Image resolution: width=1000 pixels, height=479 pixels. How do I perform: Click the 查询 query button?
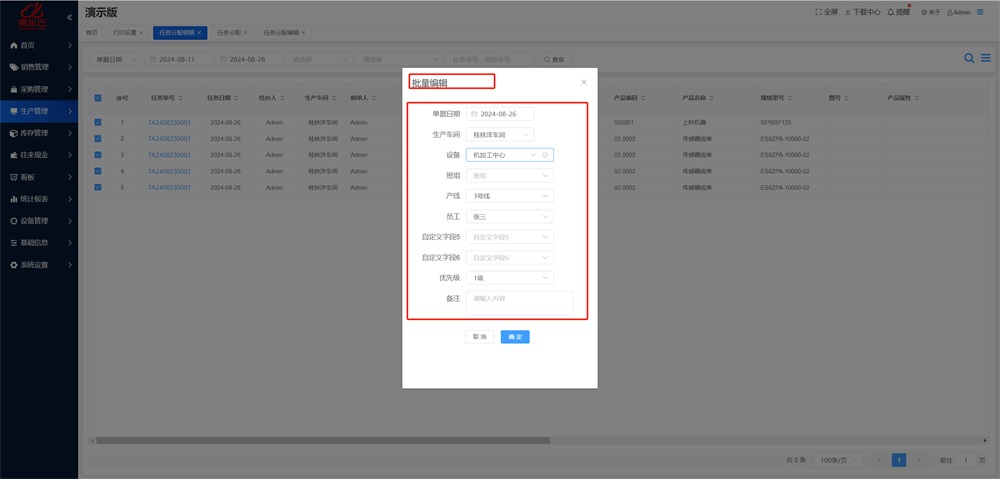pos(554,59)
